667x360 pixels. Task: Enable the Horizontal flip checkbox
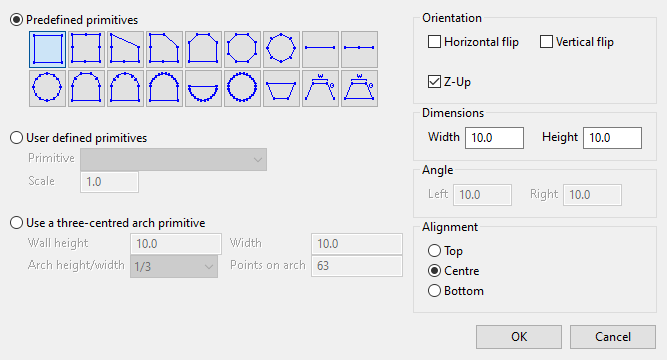tap(434, 42)
